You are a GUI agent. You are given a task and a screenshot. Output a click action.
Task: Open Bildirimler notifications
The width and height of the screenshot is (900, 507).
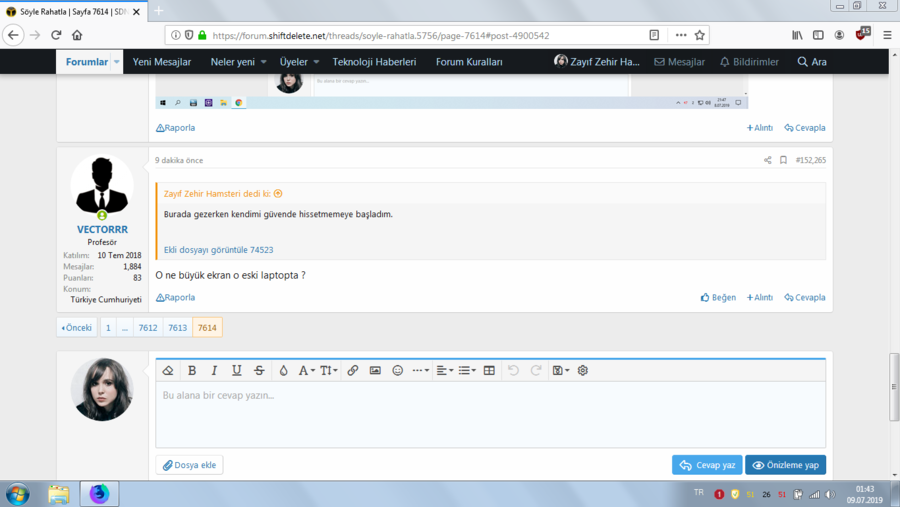pyautogui.click(x=750, y=62)
